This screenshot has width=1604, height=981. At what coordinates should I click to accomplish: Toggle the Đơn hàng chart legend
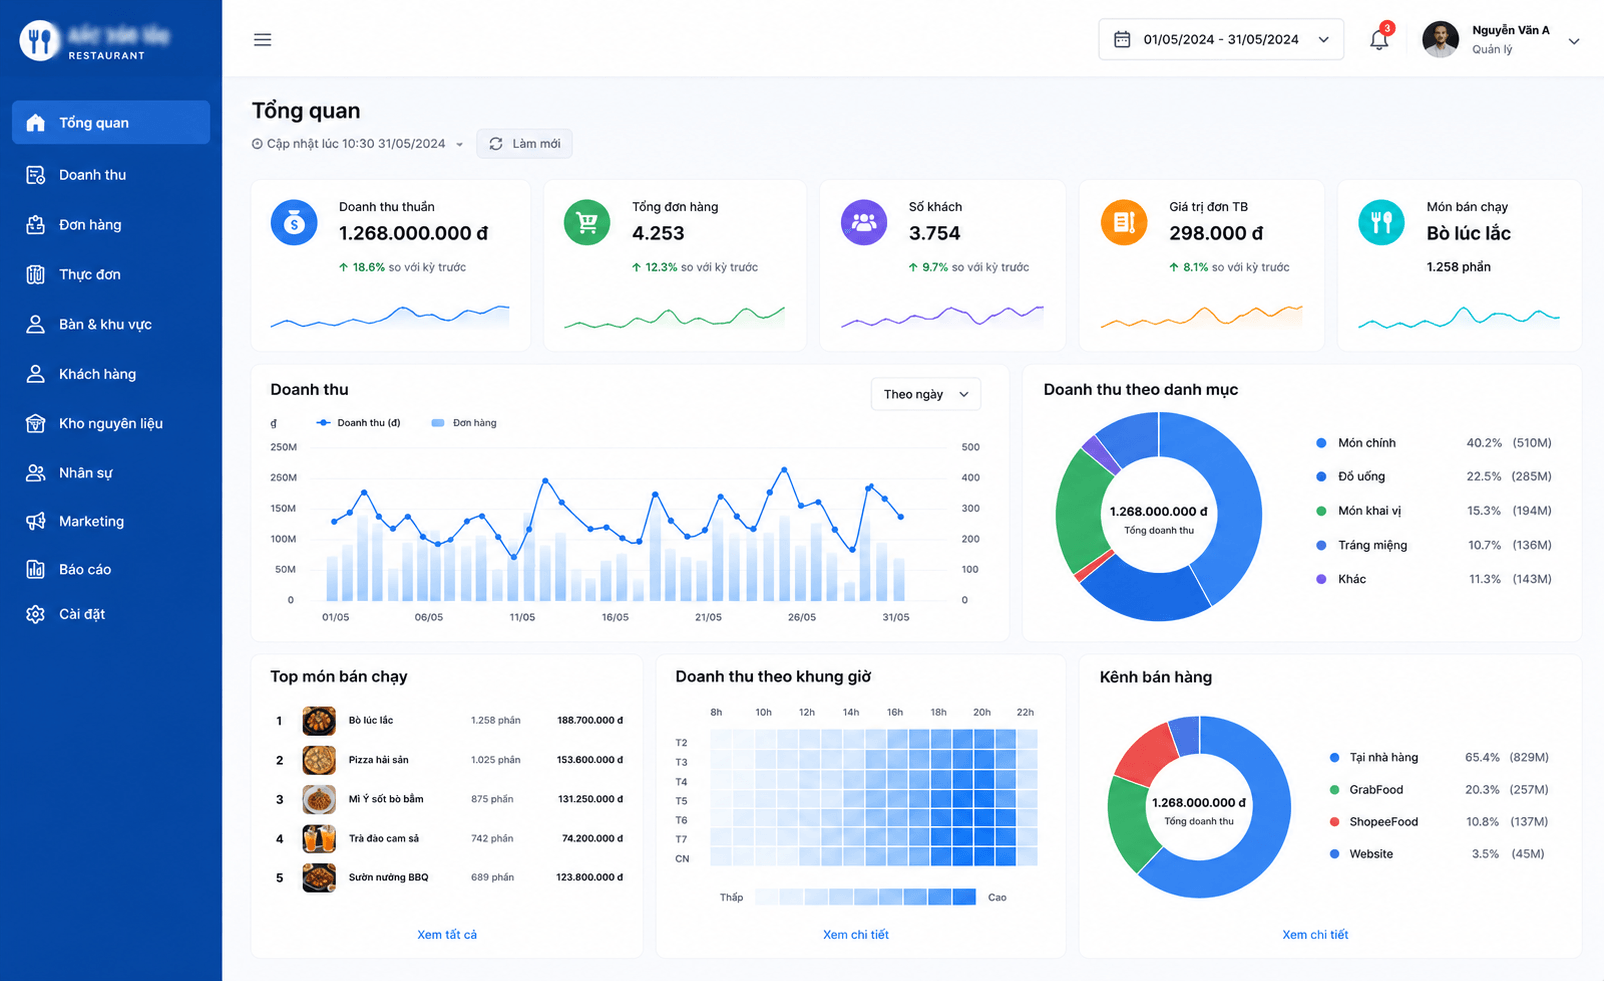464,423
